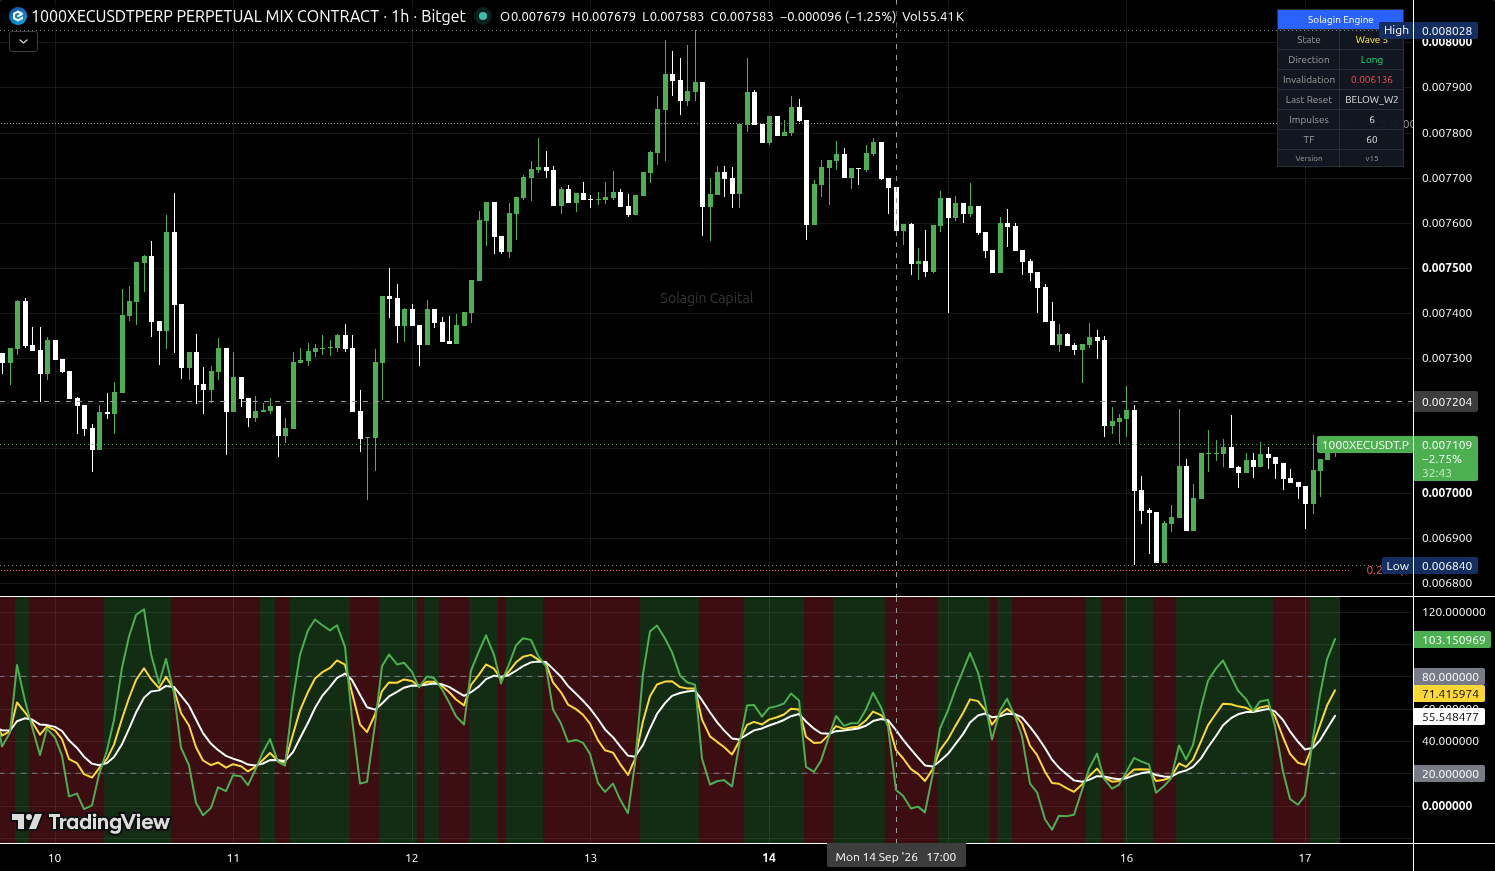Screen dimensions: 1495x871
Task: Click the High price label 0.008028
Action: pos(1447,31)
